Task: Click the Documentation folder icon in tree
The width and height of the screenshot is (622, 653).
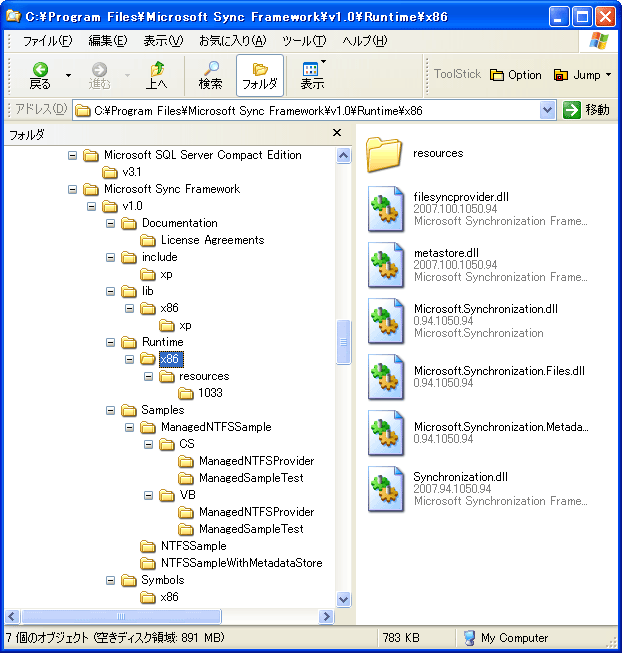Action: (x=129, y=224)
